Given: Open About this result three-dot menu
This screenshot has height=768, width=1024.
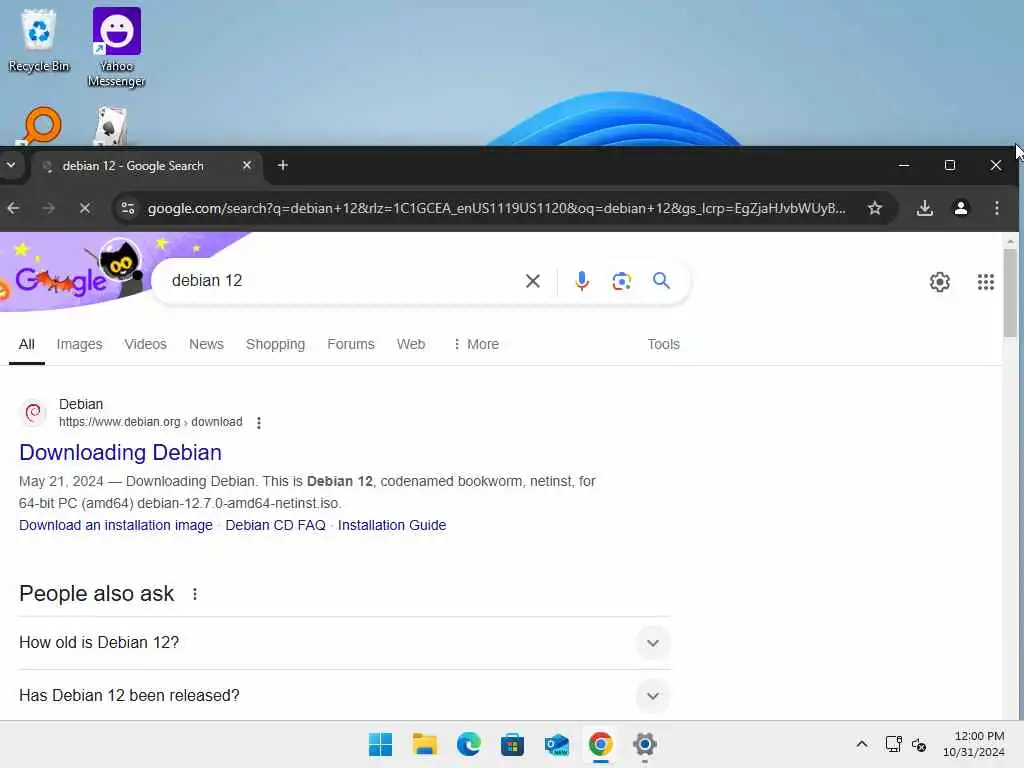Looking at the screenshot, I should point(259,423).
